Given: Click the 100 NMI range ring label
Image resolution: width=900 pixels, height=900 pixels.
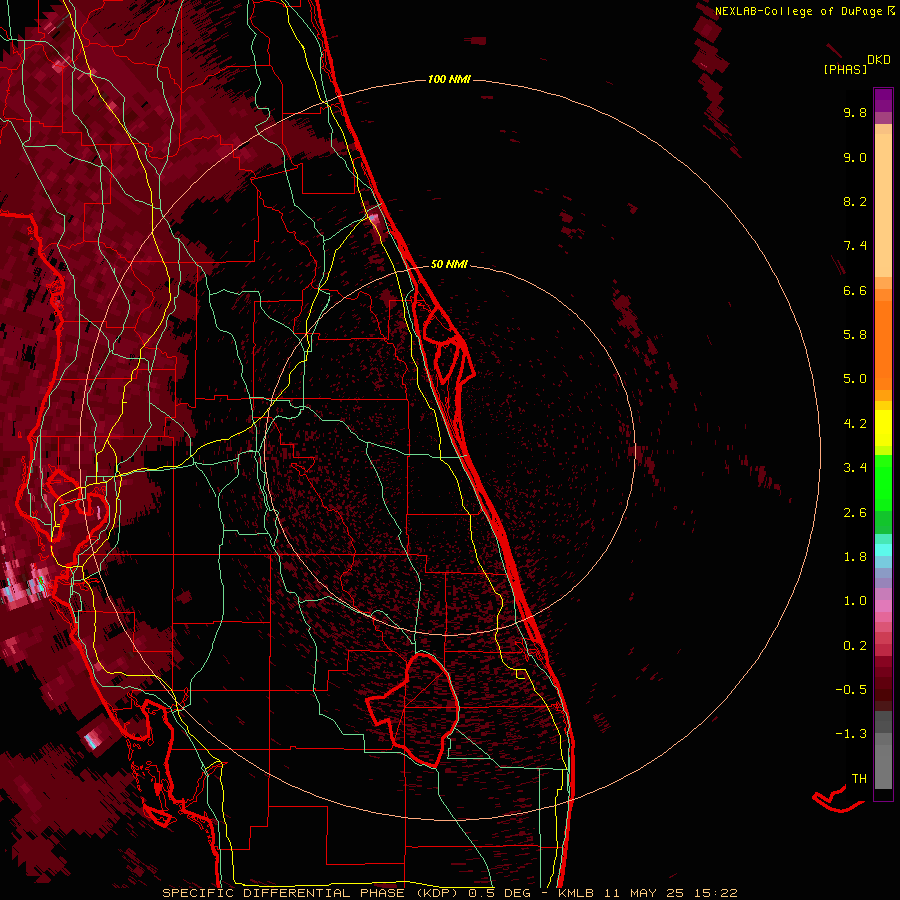Looking at the screenshot, I should [x=449, y=79].
